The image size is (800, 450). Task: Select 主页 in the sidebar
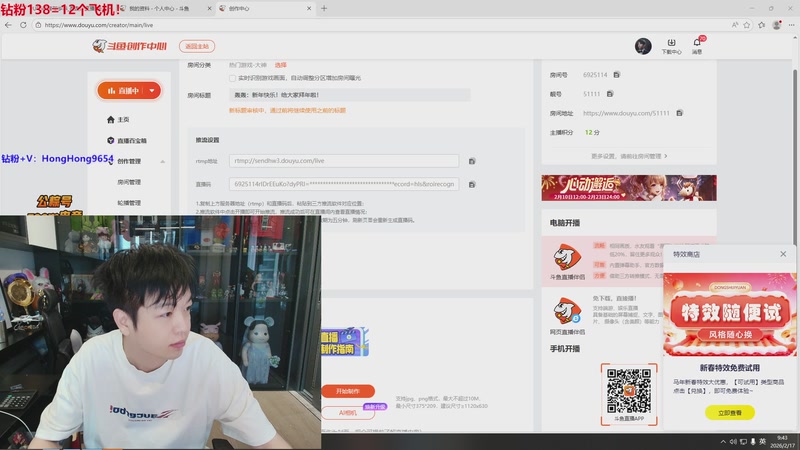pos(124,119)
